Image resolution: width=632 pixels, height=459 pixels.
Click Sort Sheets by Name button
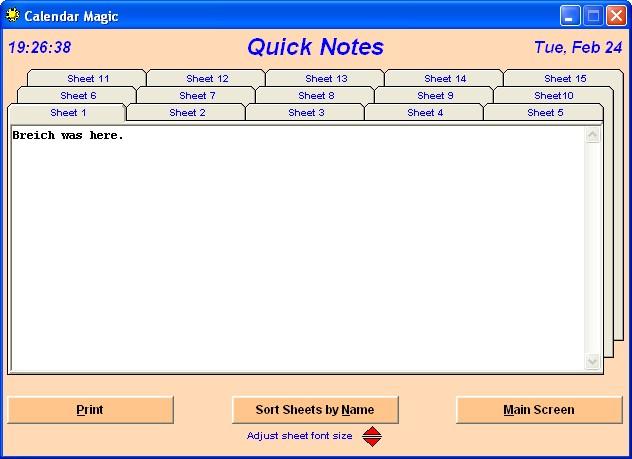point(315,410)
